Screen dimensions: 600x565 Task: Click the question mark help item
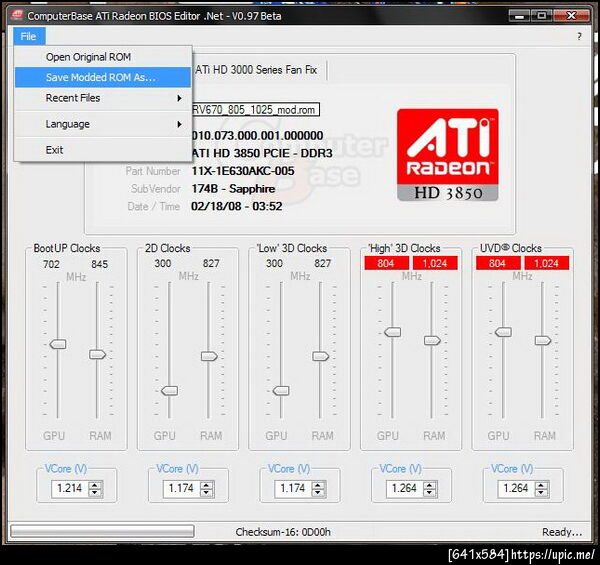(579, 37)
